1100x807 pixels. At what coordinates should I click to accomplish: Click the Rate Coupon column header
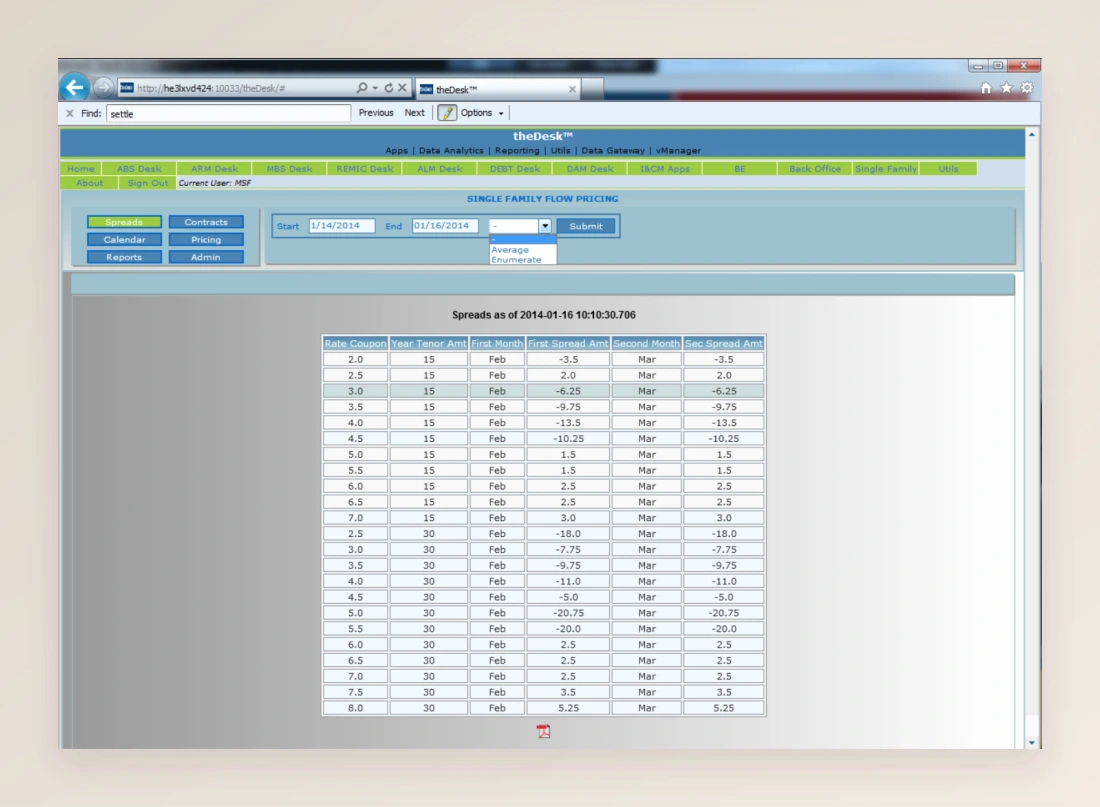pos(355,343)
